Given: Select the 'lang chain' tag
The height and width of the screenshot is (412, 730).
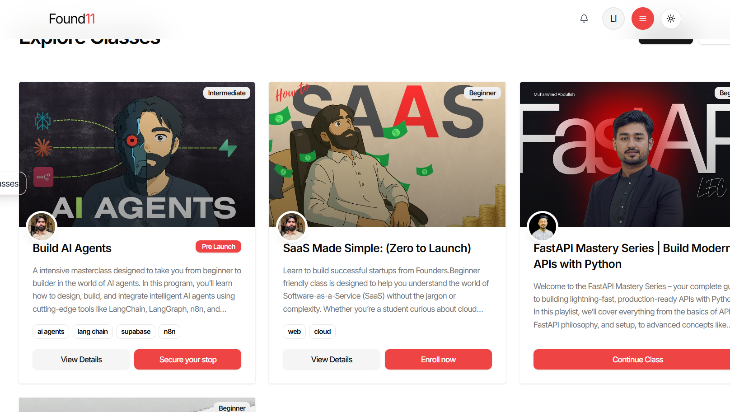Looking at the screenshot, I should click(x=93, y=330).
